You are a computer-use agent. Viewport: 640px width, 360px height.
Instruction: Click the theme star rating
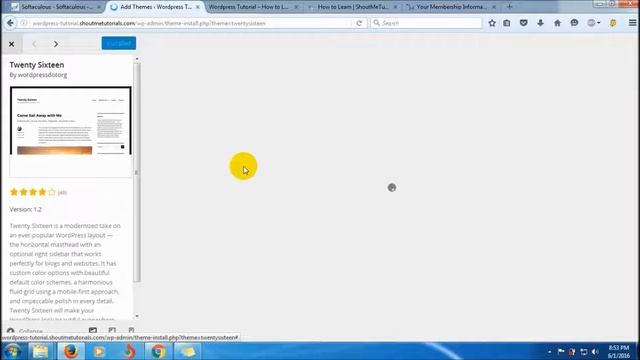[x=33, y=192]
